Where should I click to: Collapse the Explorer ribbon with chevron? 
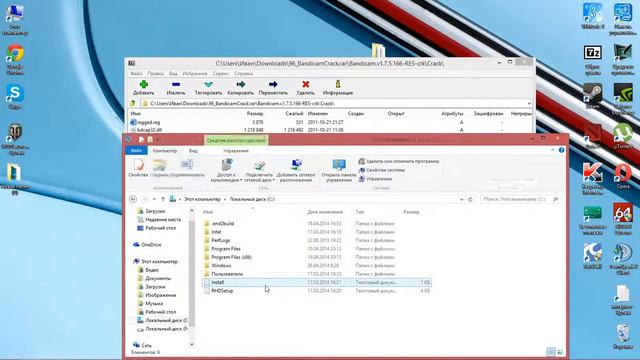click(x=553, y=150)
